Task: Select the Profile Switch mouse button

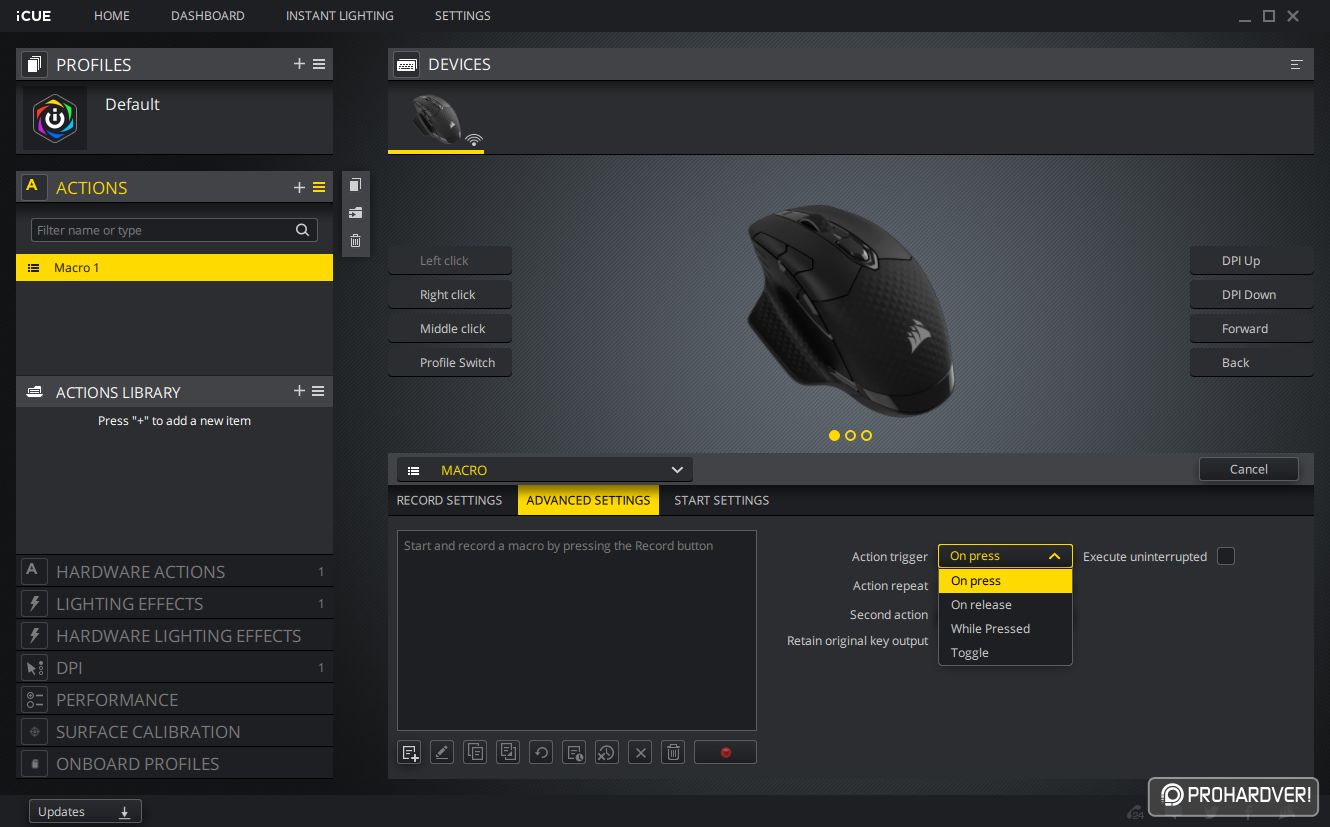Action: point(450,363)
